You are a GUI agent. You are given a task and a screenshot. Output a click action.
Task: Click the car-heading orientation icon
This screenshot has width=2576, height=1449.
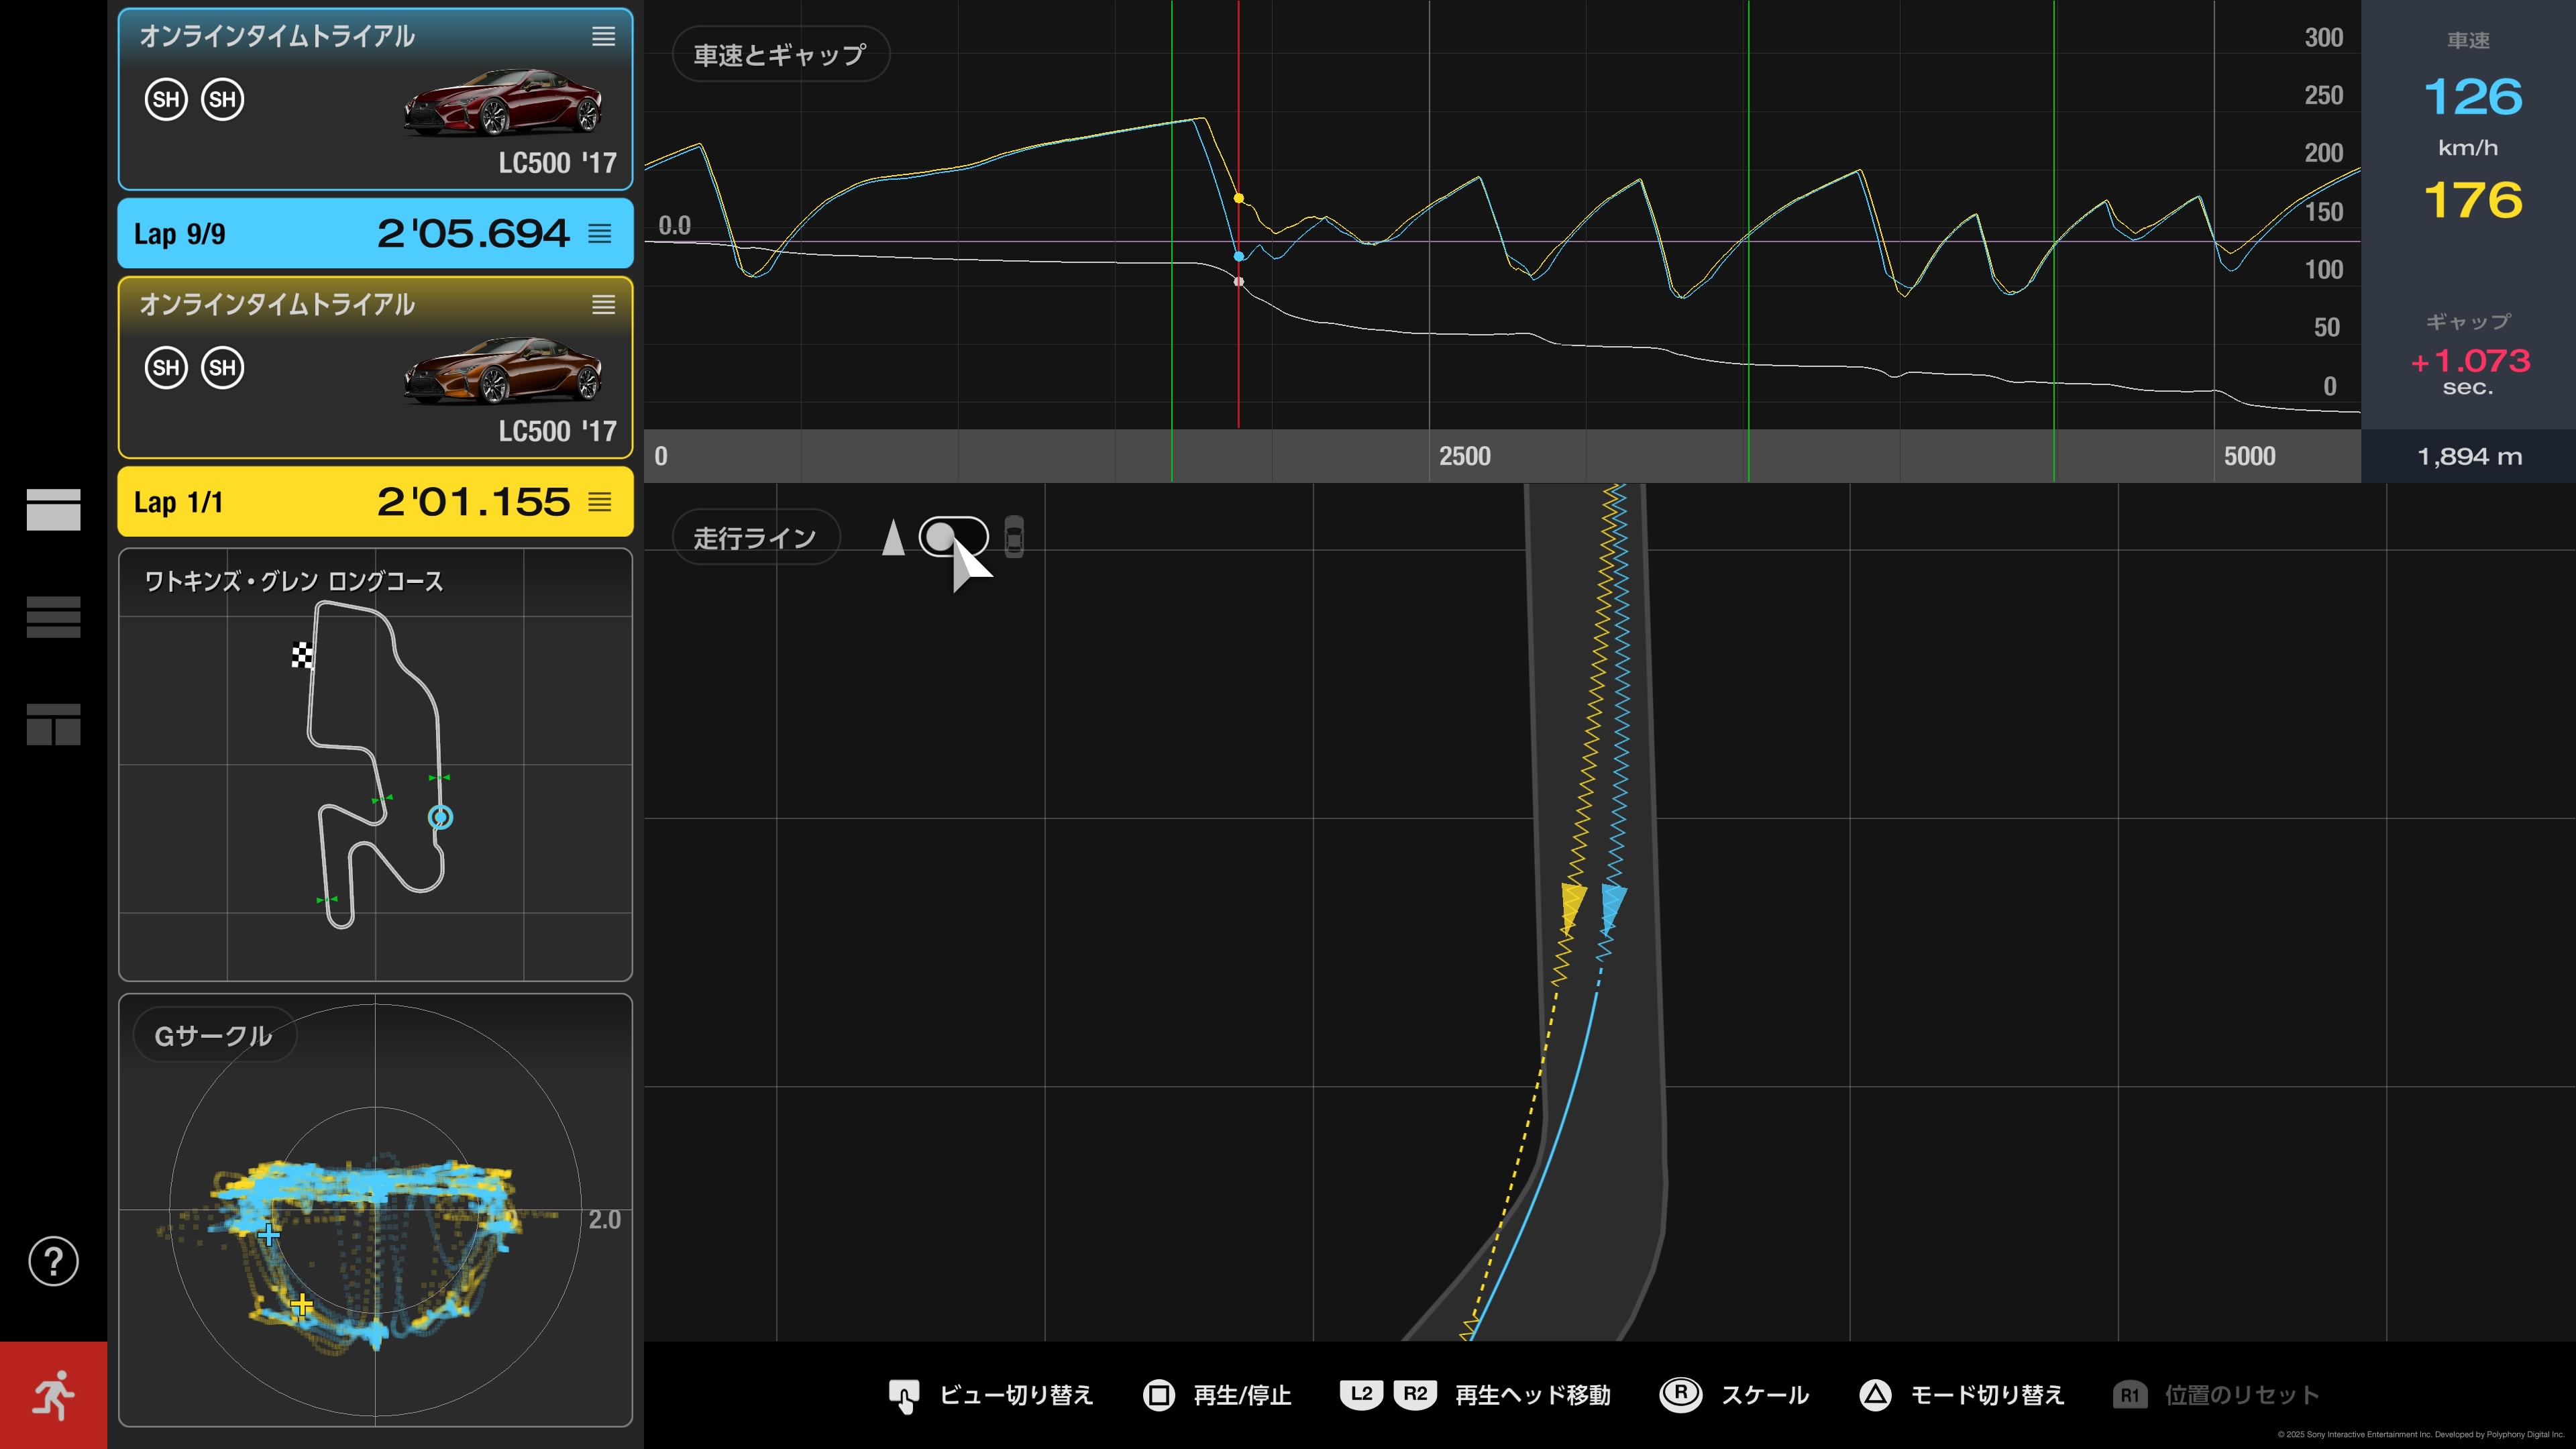(x=1014, y=537)
